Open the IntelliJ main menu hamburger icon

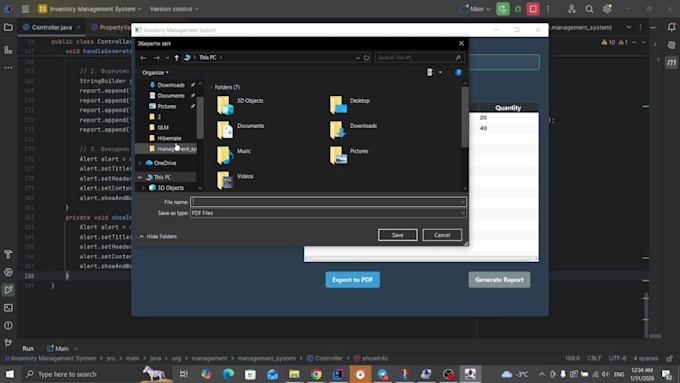click(x=25, y=9)
